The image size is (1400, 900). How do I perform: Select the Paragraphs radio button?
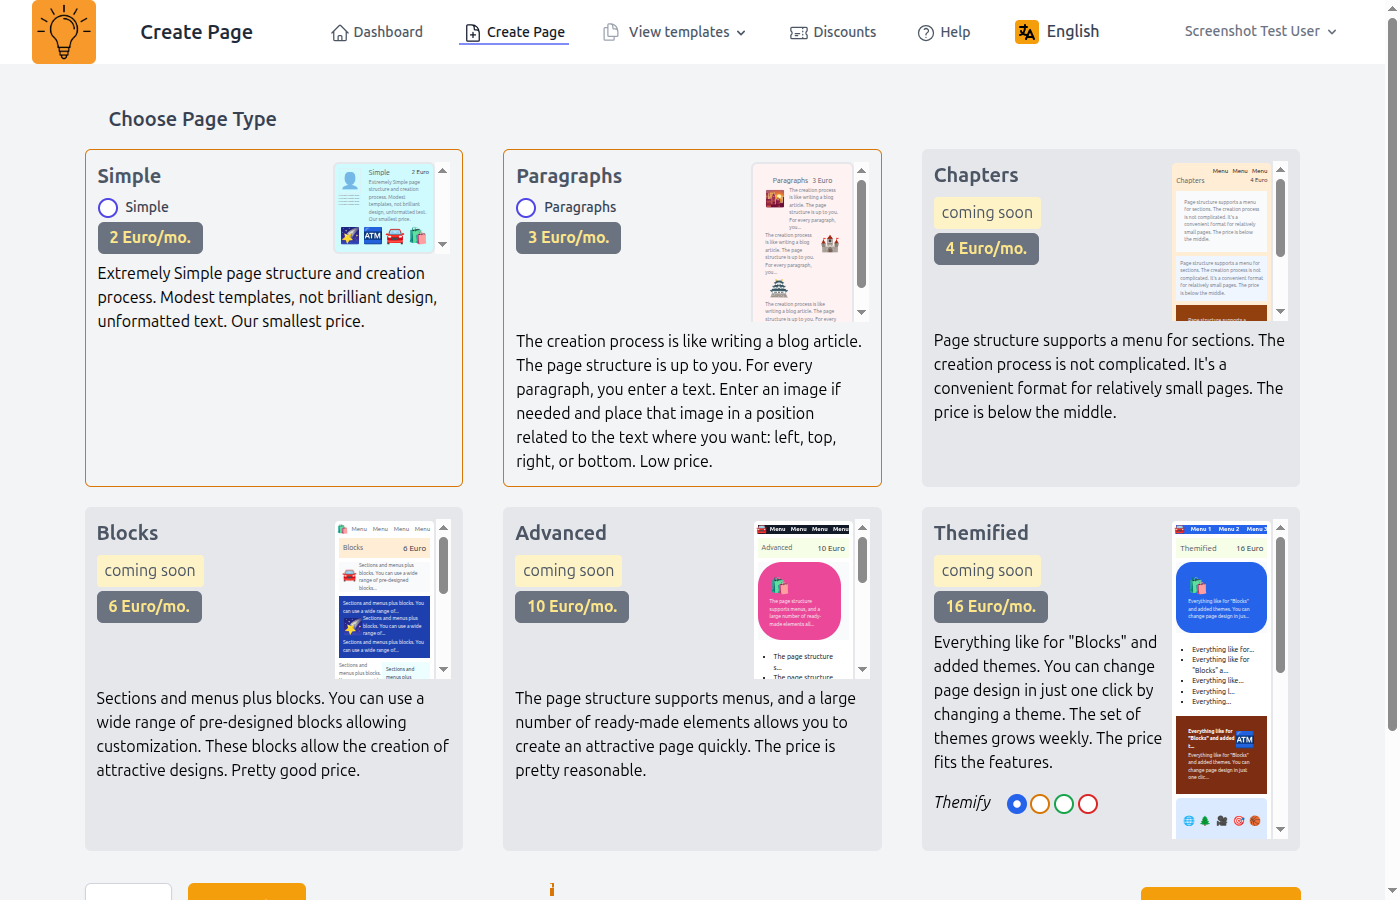[x=526, y=208]
